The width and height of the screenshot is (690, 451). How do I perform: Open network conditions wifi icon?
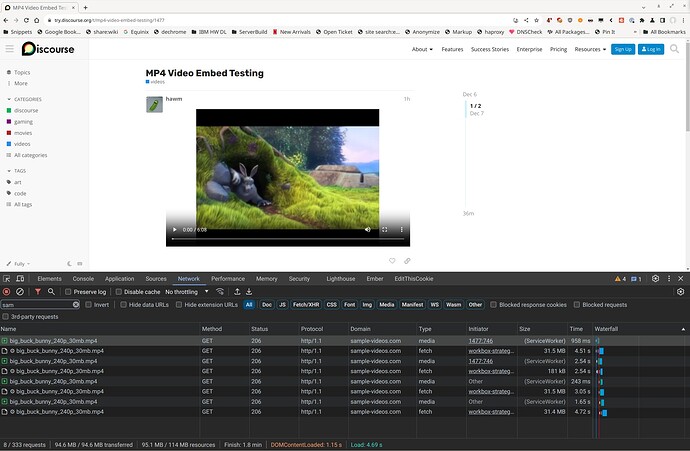pos(220,292)
